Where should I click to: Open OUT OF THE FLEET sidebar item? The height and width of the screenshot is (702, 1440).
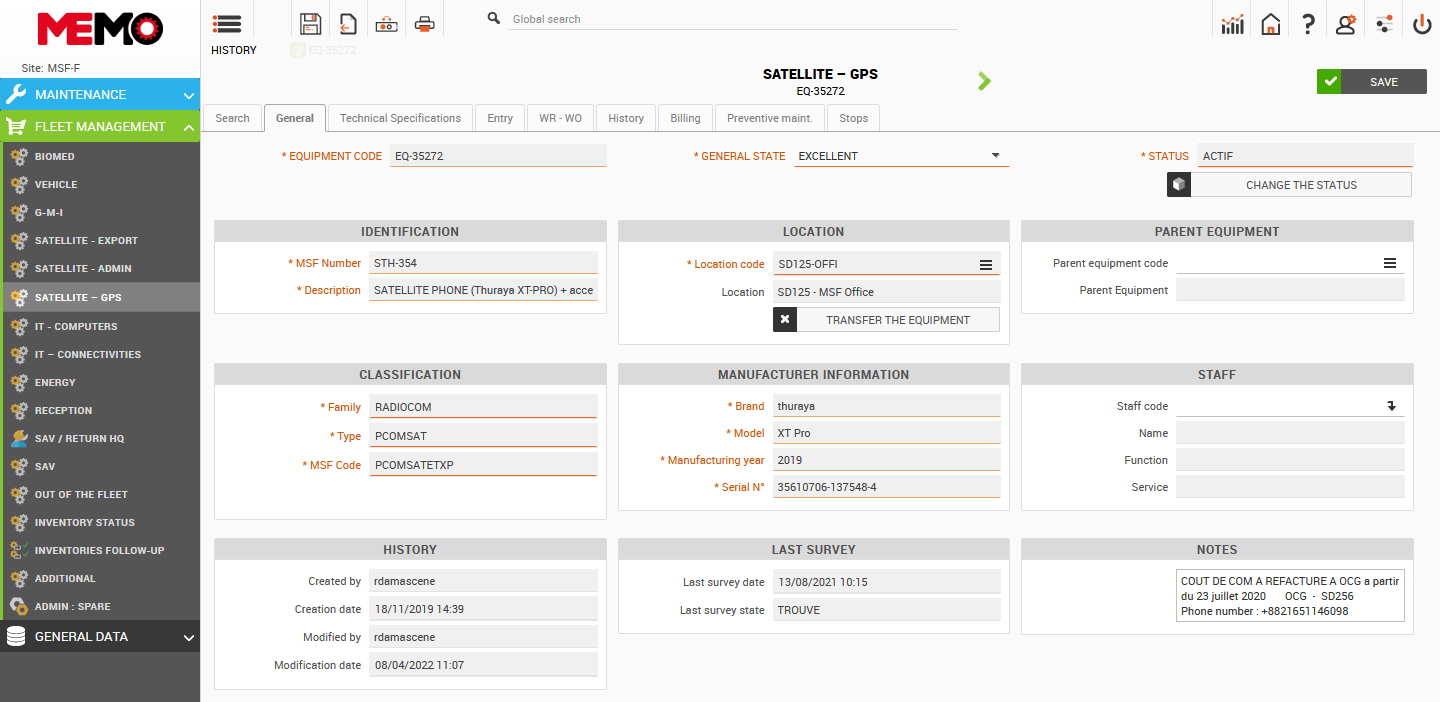pyautogui.click(x=100, y=494)
